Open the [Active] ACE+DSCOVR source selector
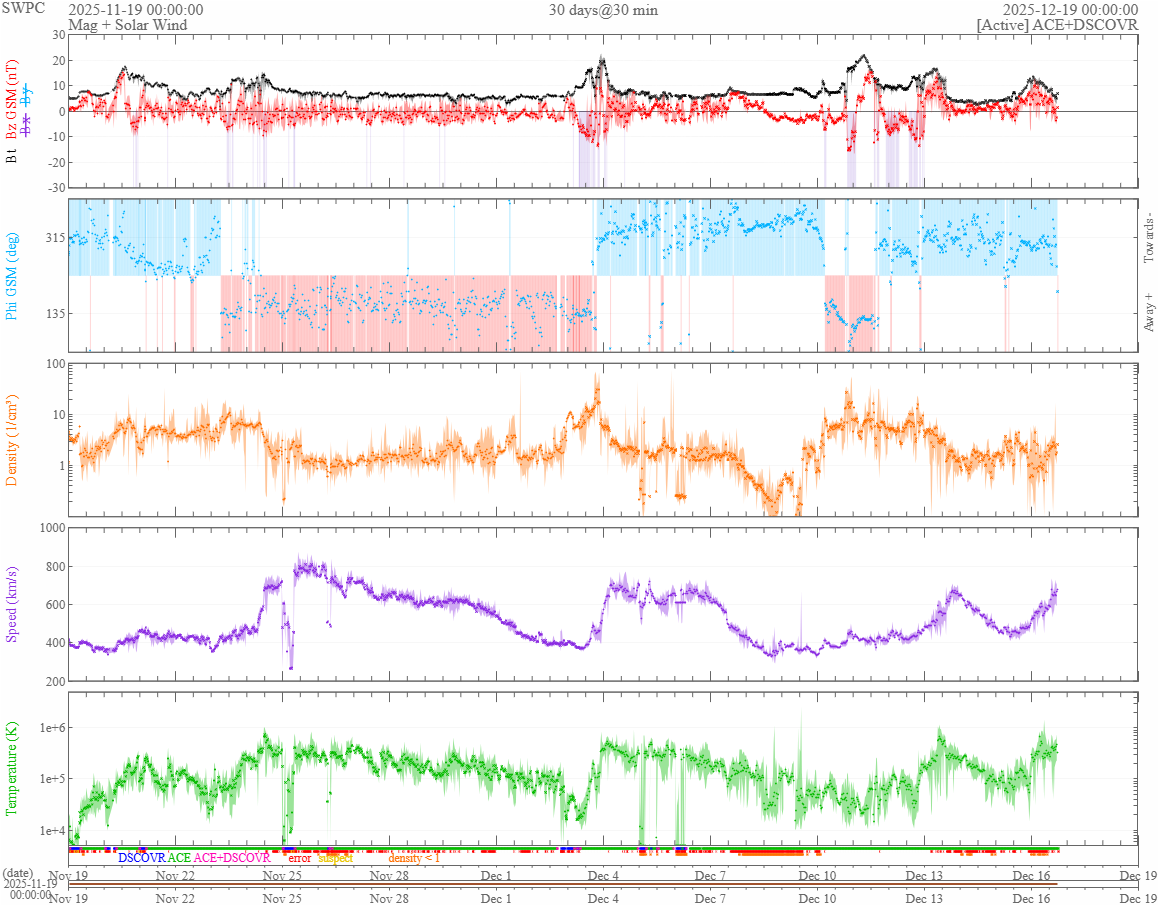This screenshot has height=905, width=1158. tap(1057, 25)
